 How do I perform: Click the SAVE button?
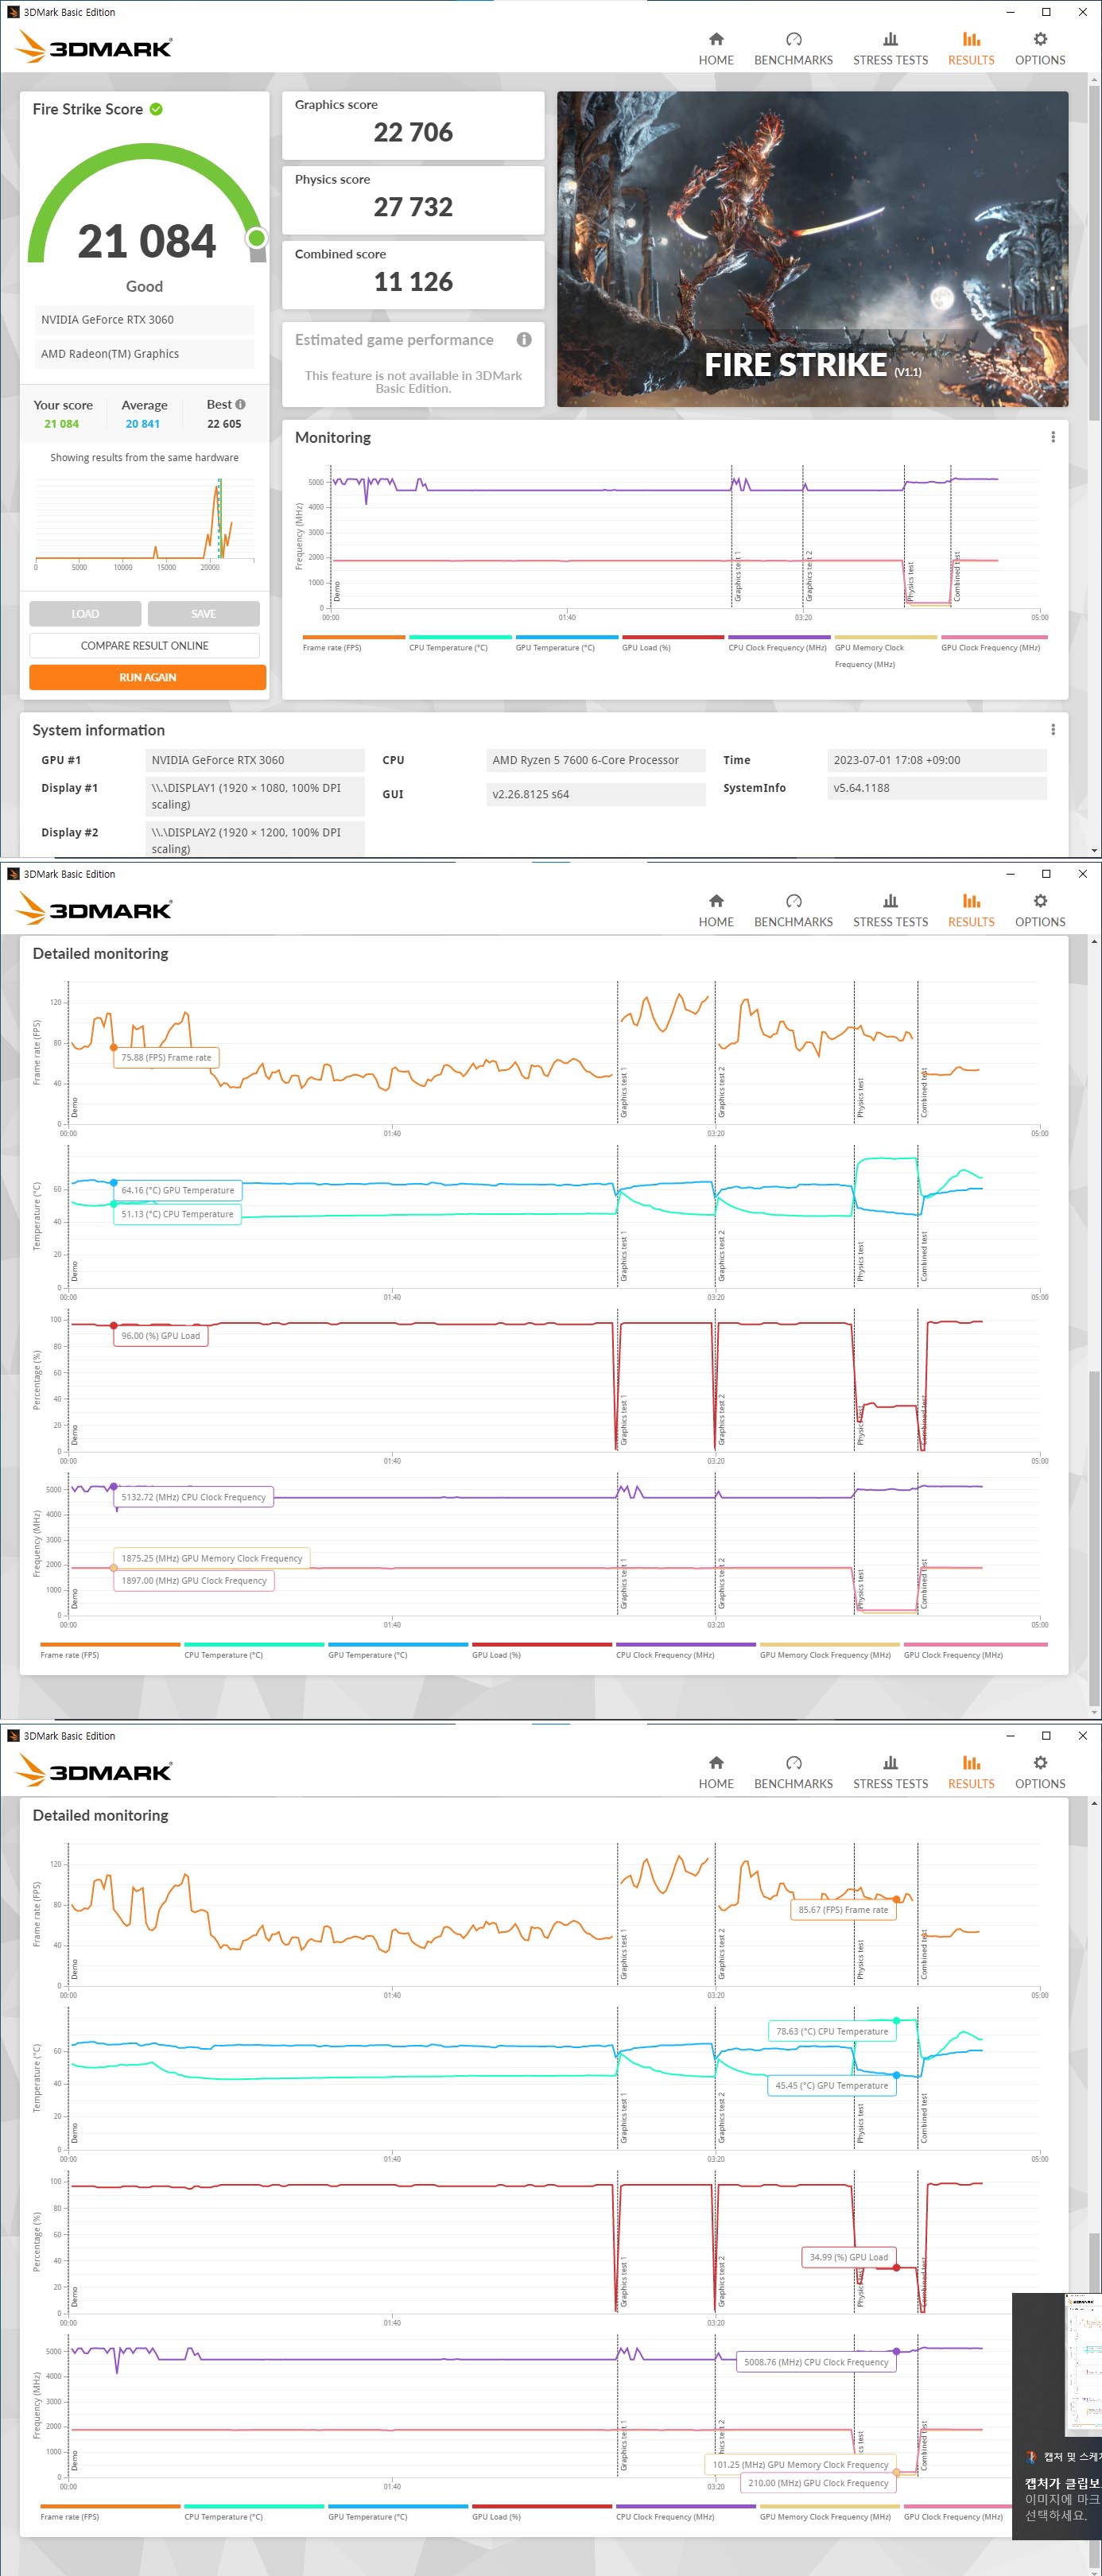click(203, 613)
